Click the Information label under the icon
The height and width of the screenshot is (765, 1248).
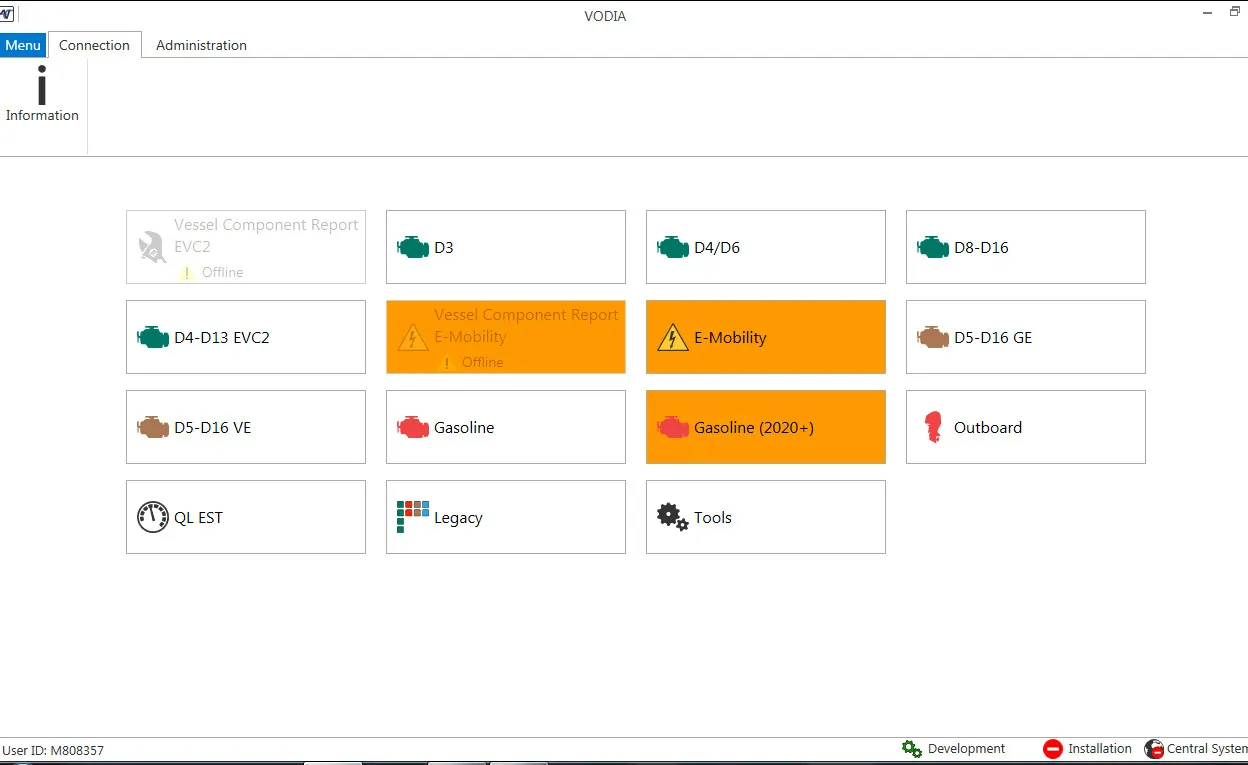[x=42, y=115]
